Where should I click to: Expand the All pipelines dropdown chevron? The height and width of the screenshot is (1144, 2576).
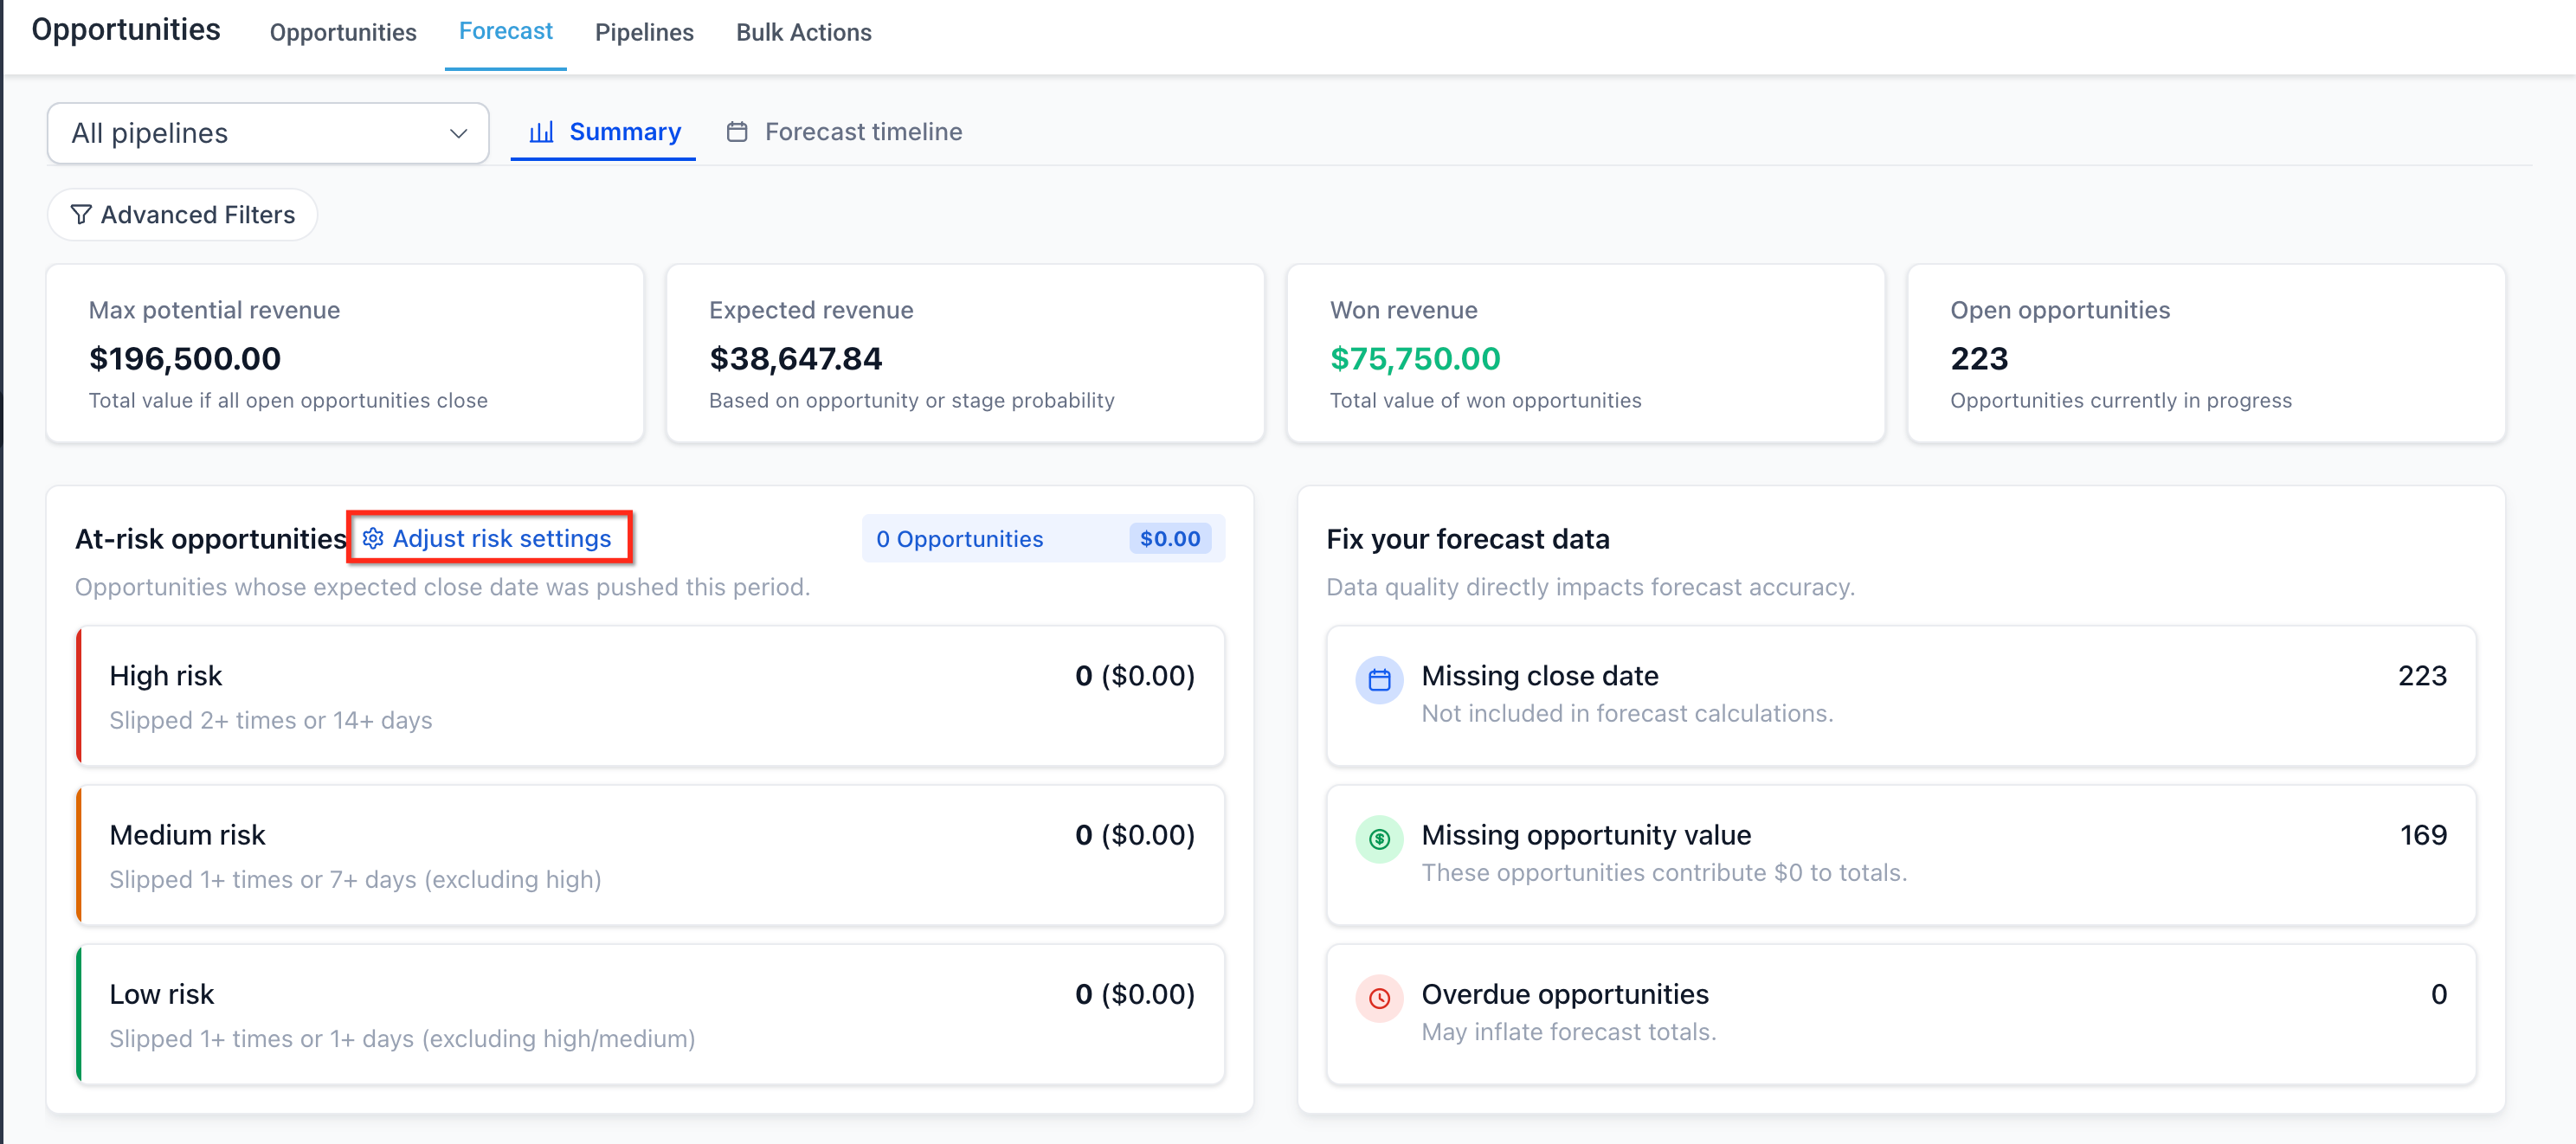[458, 134]
